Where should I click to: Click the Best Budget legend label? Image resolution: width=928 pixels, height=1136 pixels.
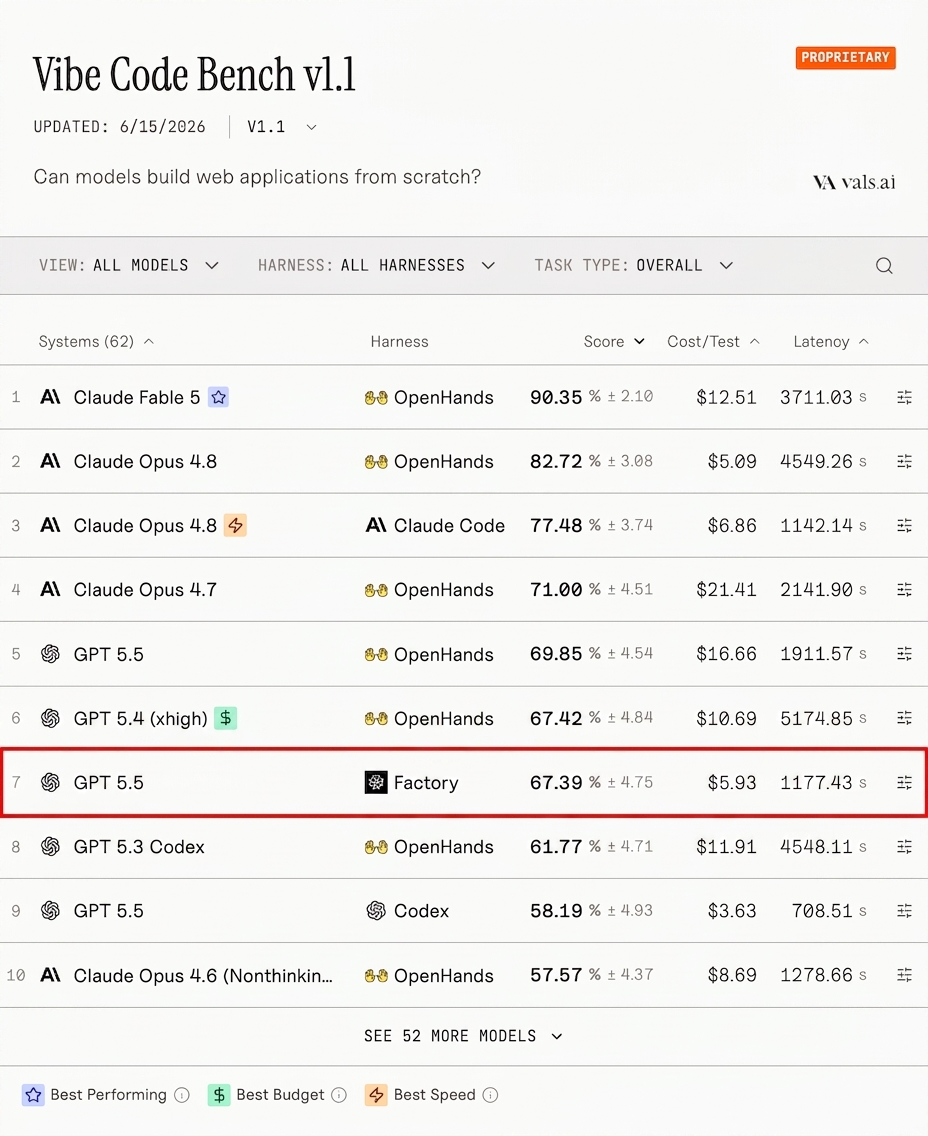pyautogui.click(x=280, y=1095)
